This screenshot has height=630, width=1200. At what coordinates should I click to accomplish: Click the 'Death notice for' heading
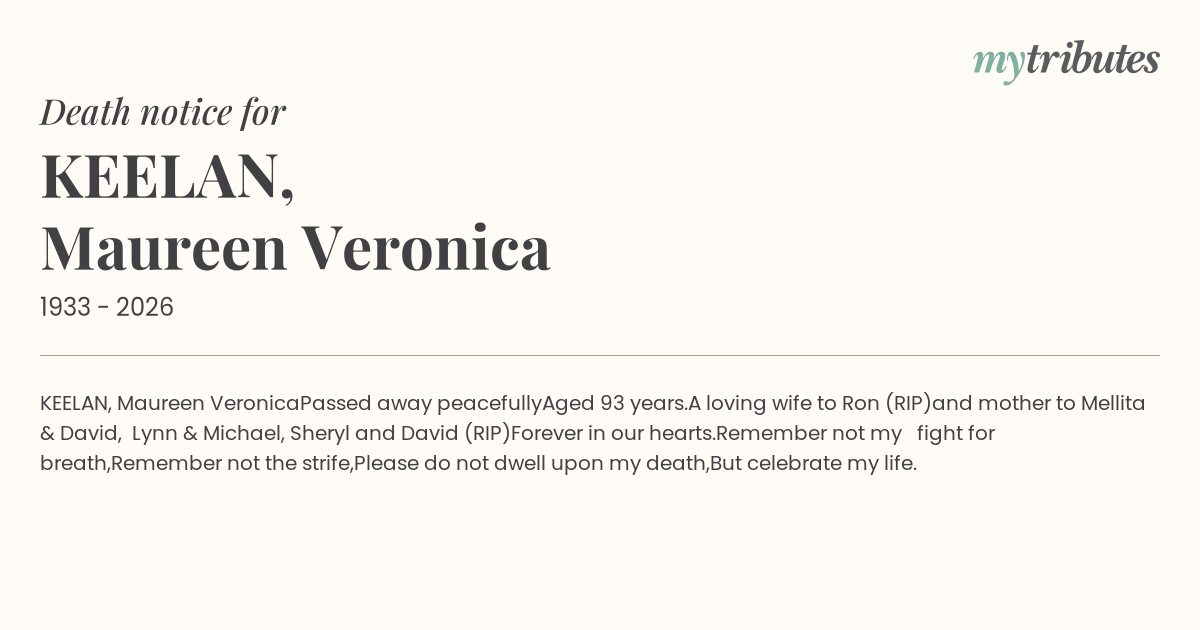[x=163, y=112]
